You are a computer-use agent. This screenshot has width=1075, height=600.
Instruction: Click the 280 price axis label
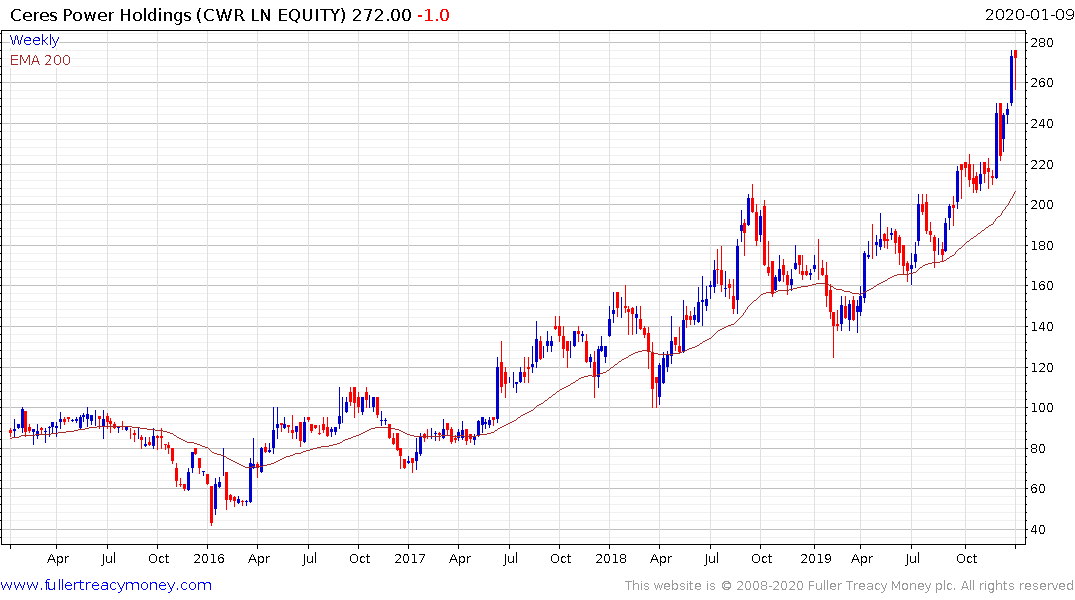pos(1041,43)
